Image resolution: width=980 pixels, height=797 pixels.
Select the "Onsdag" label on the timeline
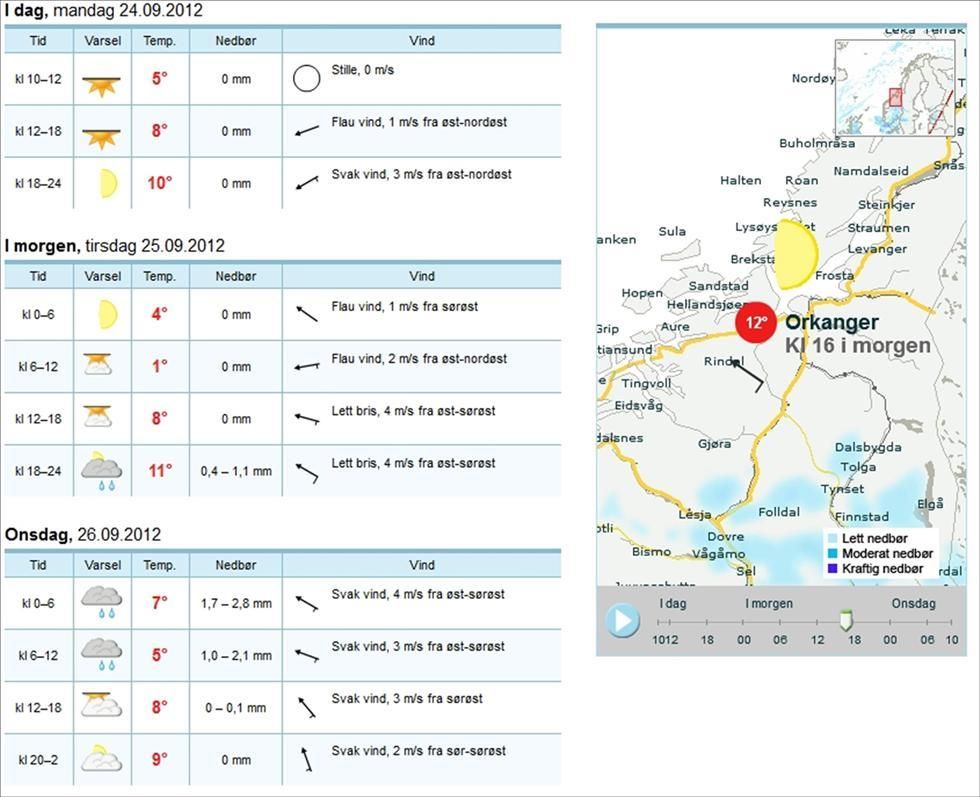[914, 603]
